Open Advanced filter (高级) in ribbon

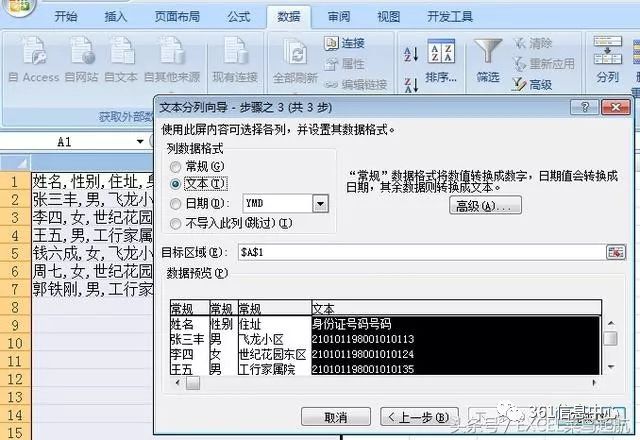(x=532, y=85)
